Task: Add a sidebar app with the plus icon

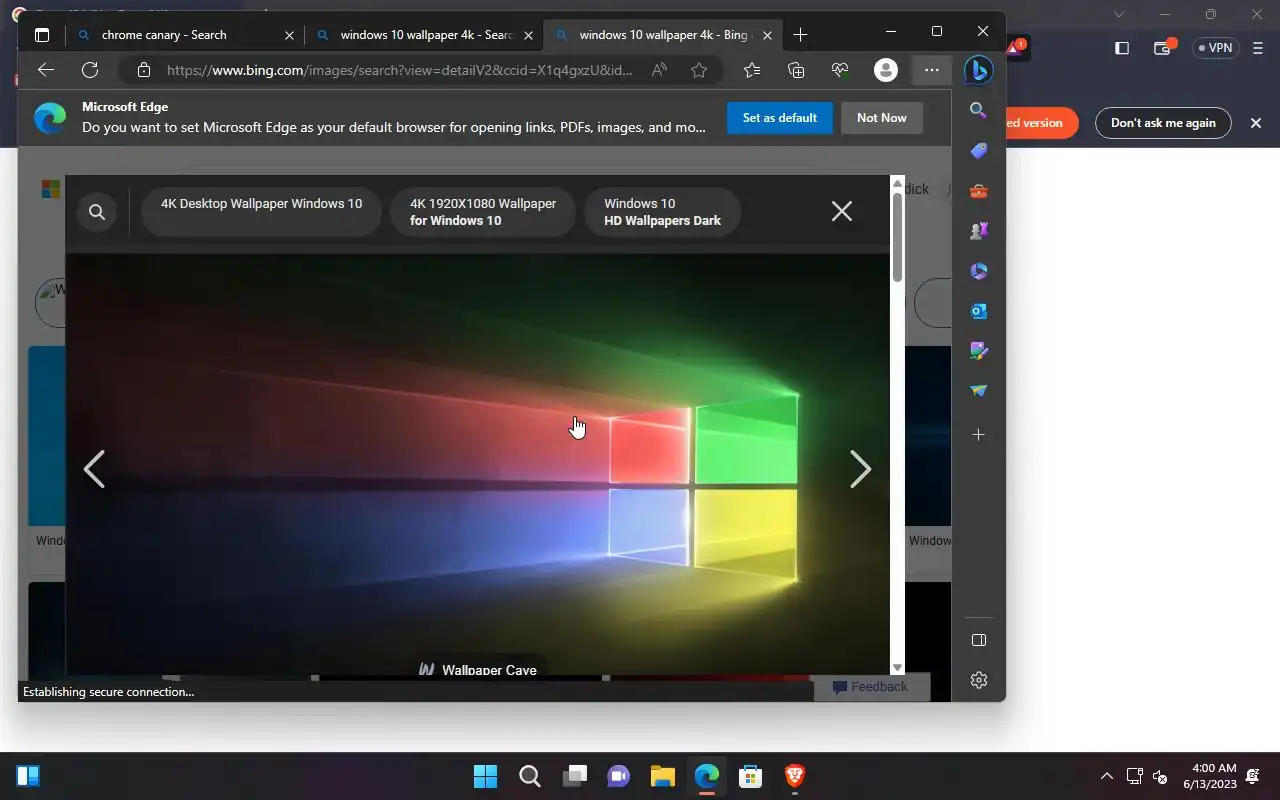Action: coord(978,434)
